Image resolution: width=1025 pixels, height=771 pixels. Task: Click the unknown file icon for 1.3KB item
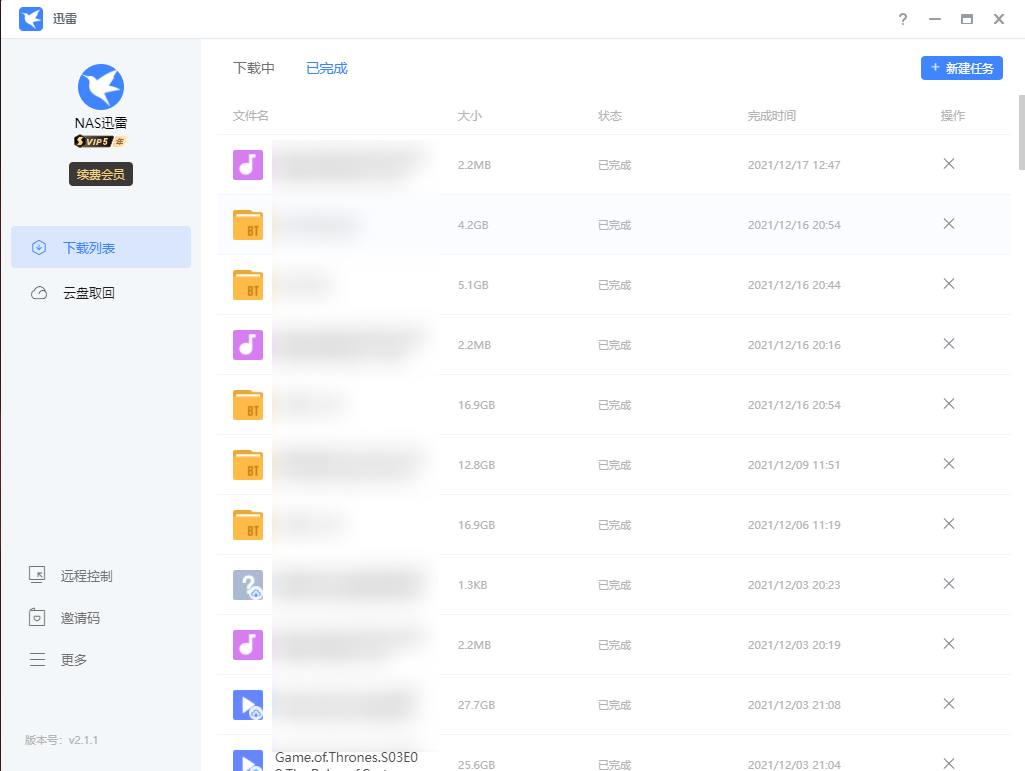pos(248,585)
